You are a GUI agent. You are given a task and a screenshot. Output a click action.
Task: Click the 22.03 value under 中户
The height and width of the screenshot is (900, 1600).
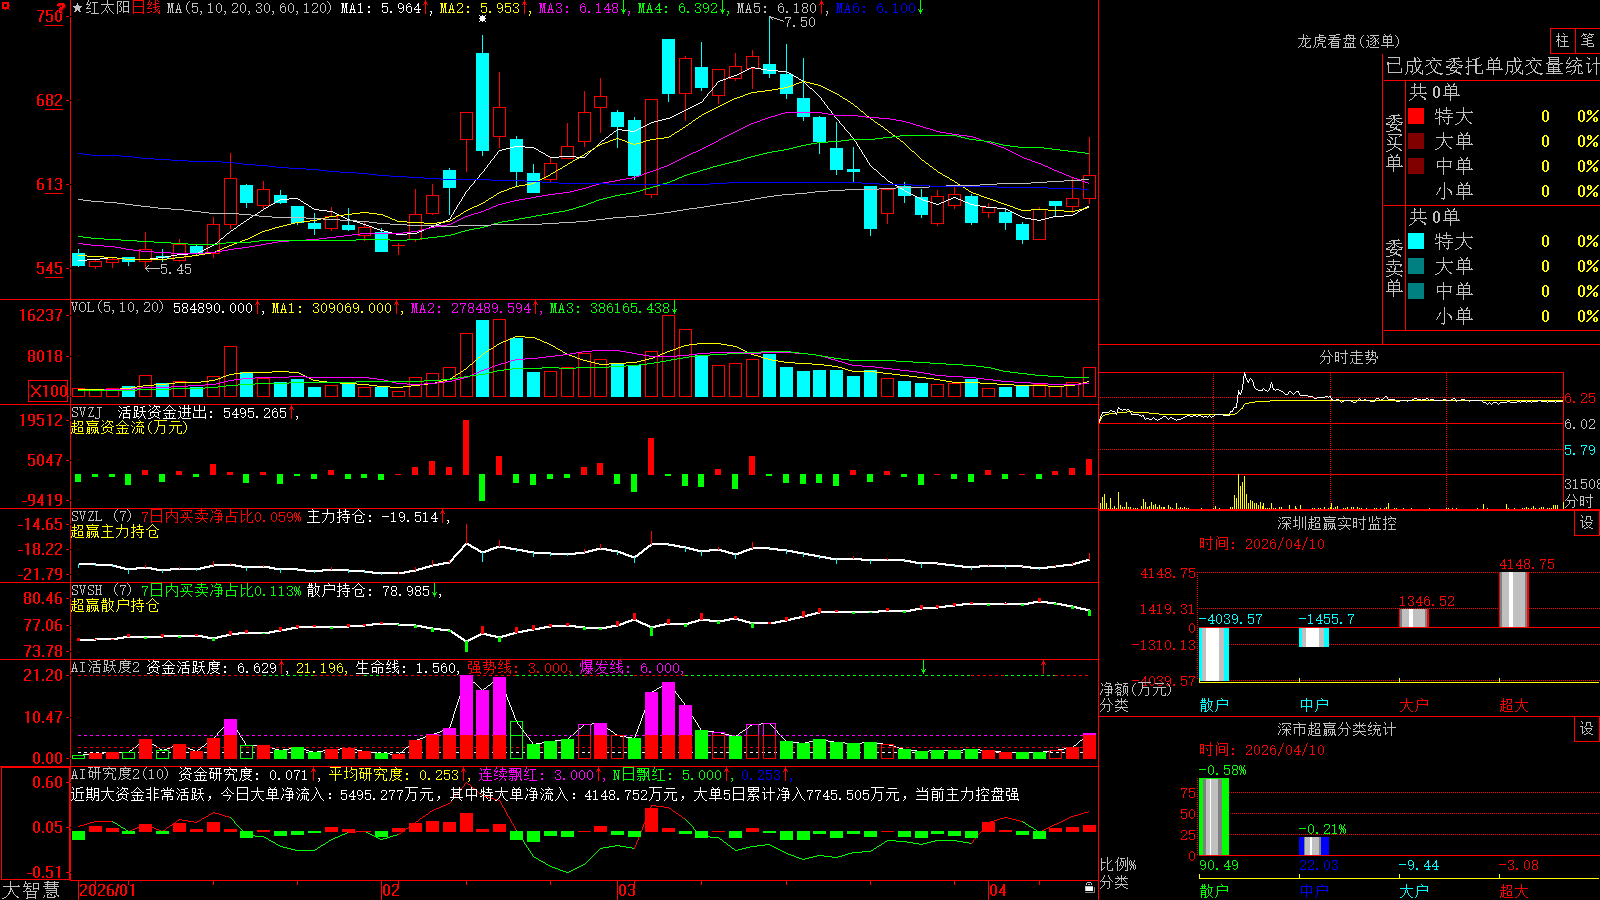[1319, 865]
